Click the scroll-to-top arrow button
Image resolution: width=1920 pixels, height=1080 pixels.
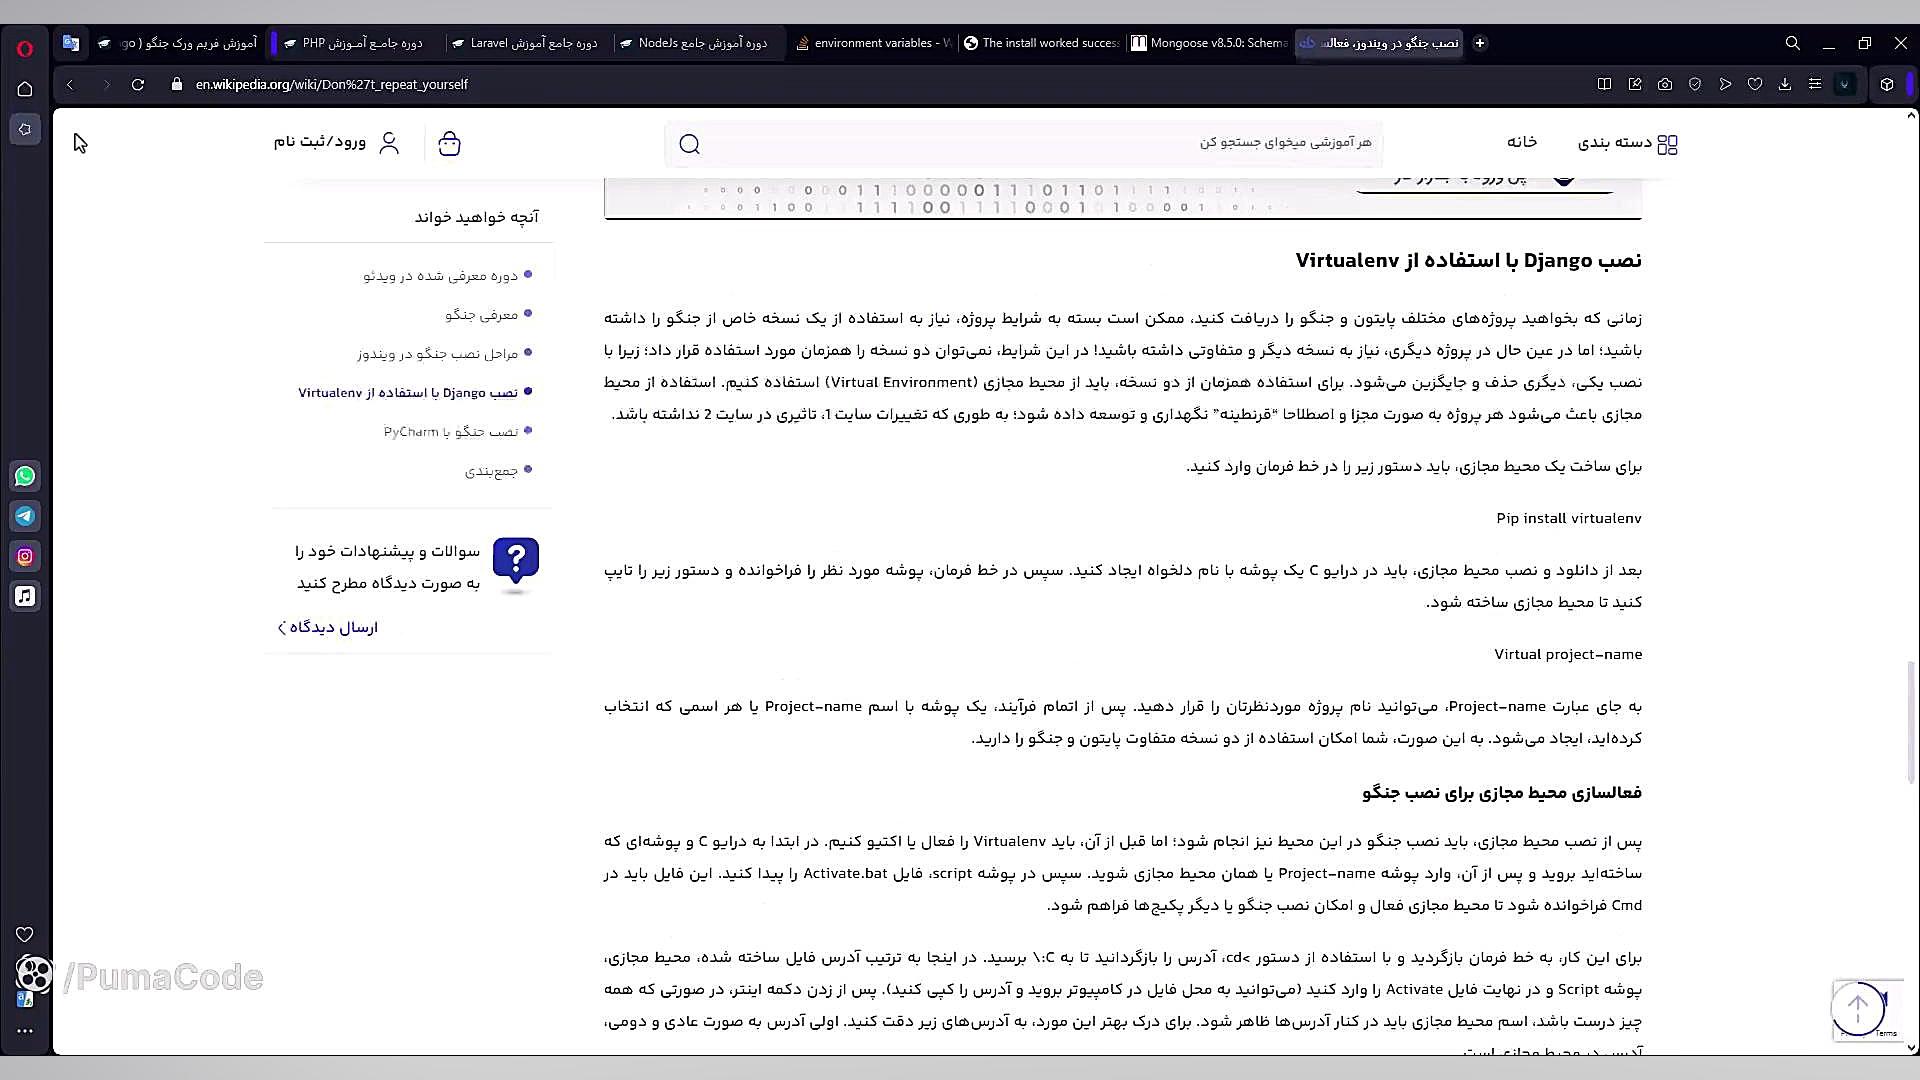1858,1008
